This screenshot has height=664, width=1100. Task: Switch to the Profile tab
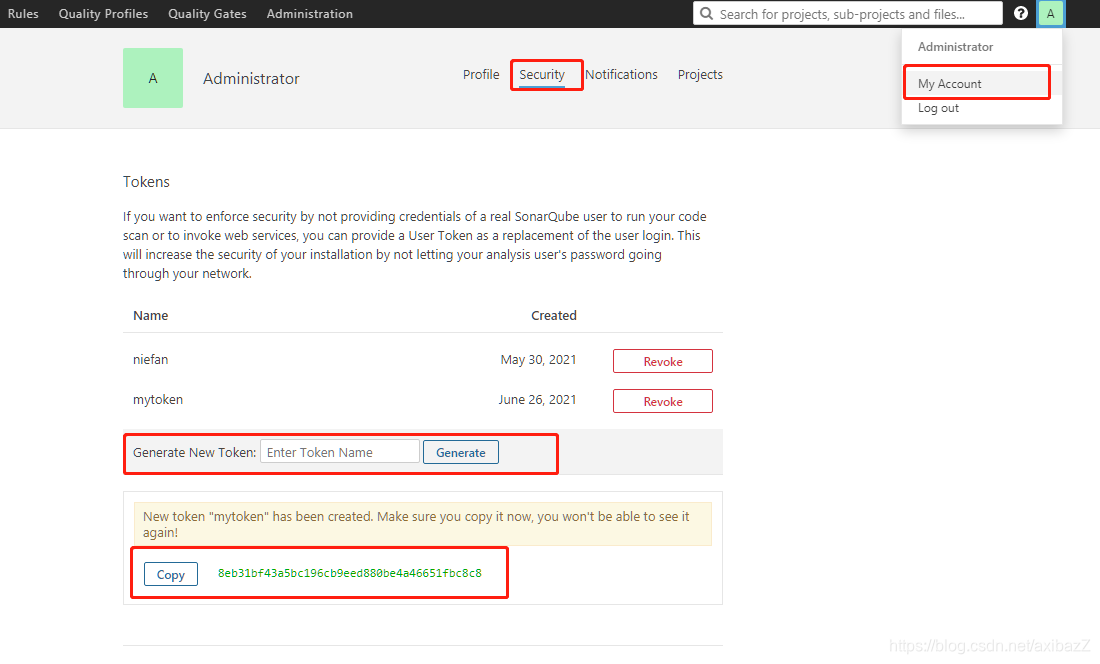click(481, 74)
